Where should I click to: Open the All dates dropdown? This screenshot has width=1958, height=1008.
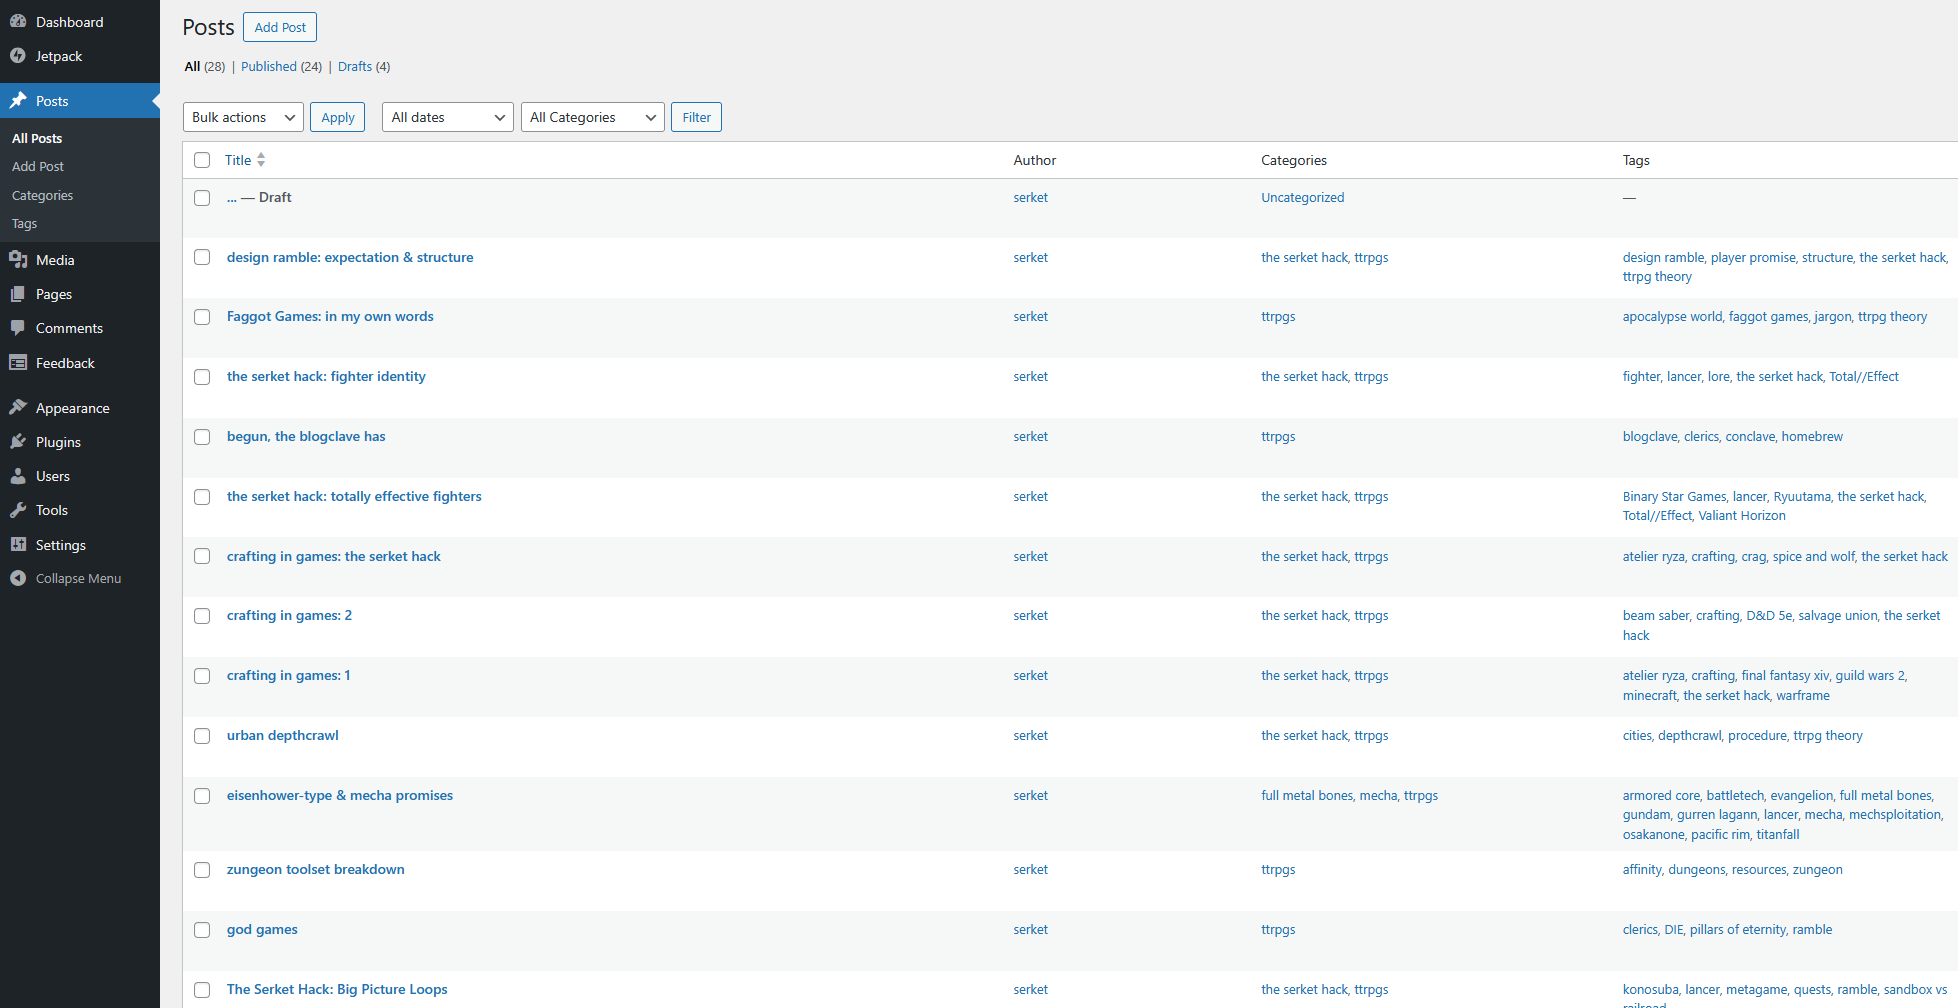click(x=447, y=117)
